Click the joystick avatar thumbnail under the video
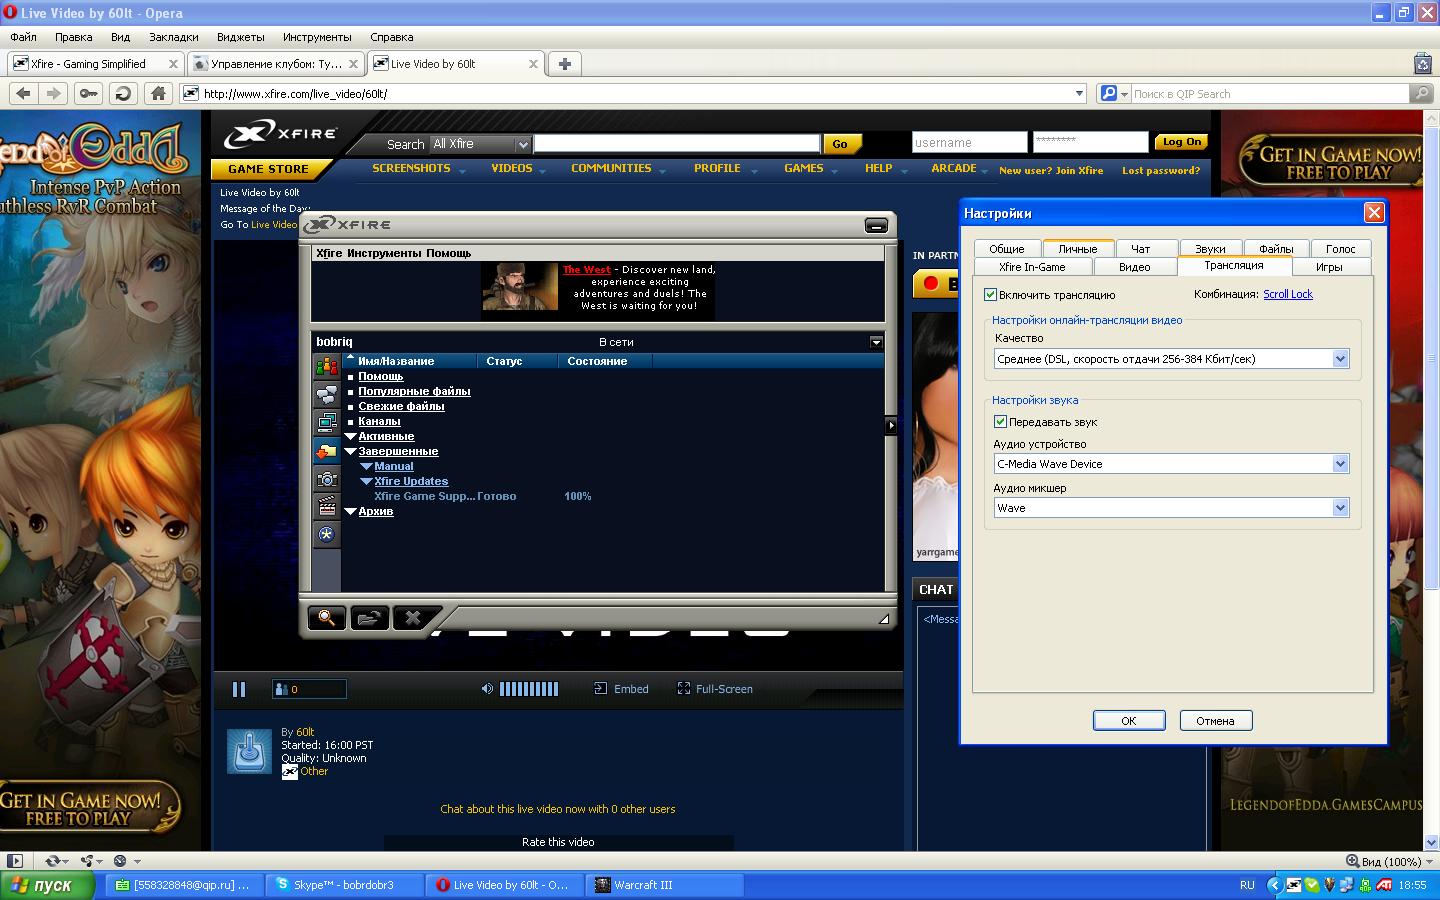The height and width of the screenshot is (900, 1440). (250, 751)
